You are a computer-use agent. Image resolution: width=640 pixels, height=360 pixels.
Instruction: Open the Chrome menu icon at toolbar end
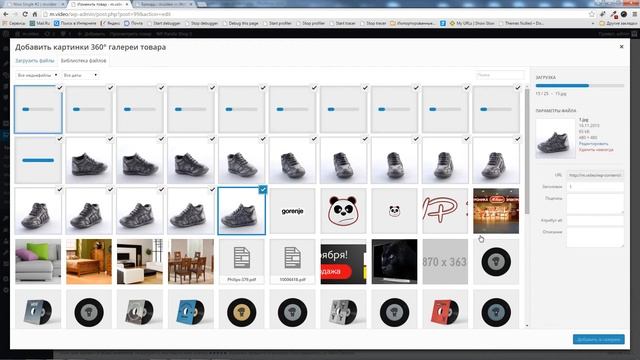pos(635,14)
